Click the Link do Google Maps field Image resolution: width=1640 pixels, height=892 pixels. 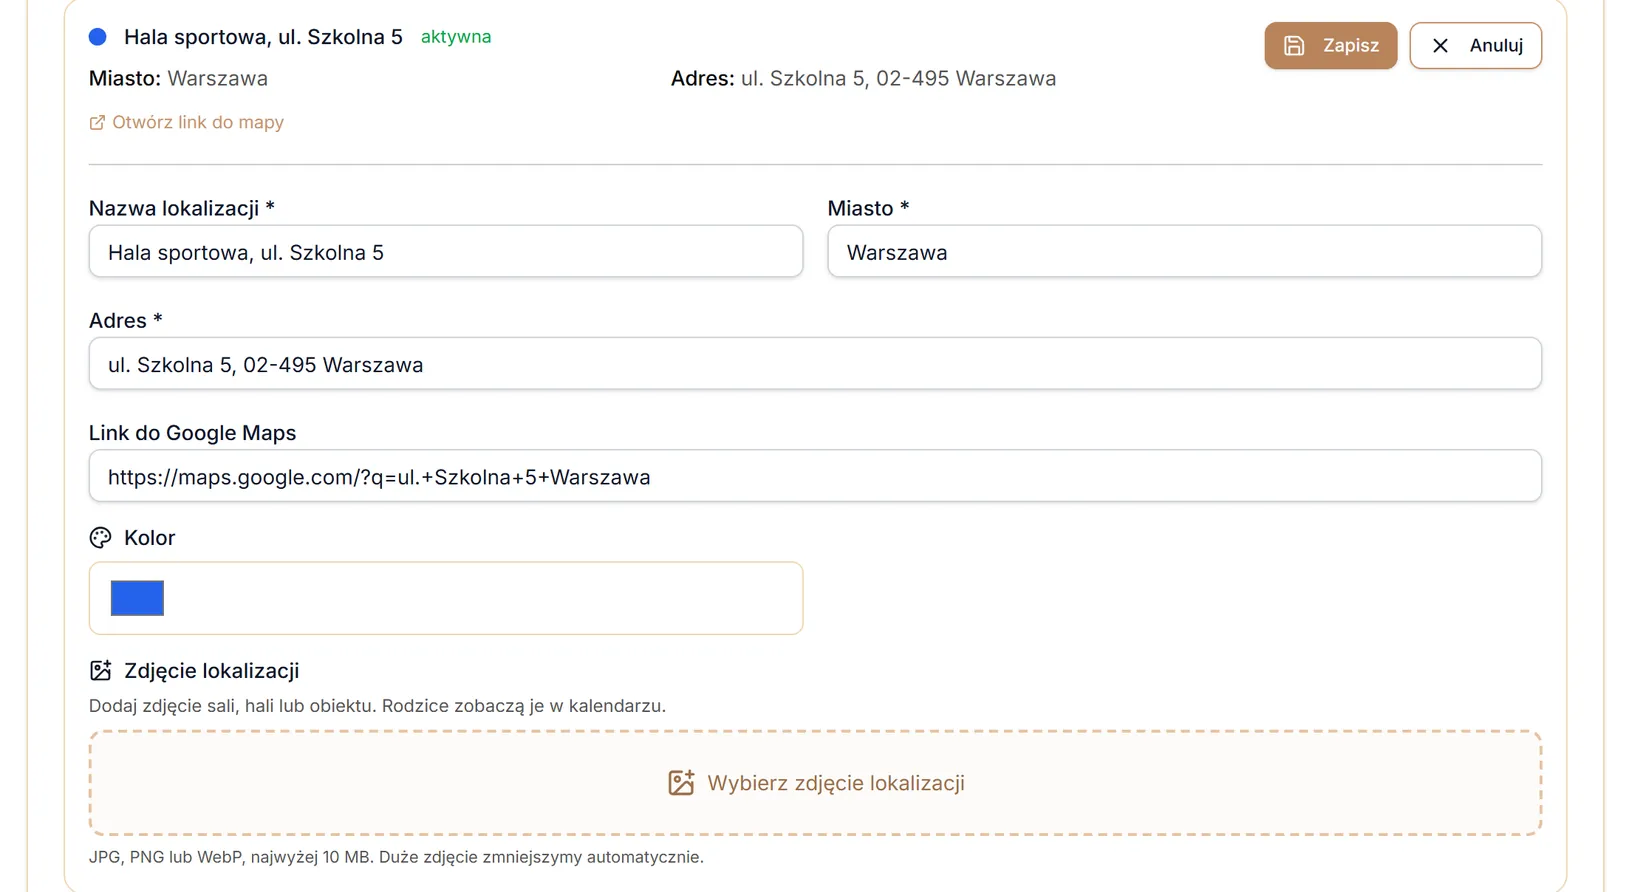[x=815, y=476]
